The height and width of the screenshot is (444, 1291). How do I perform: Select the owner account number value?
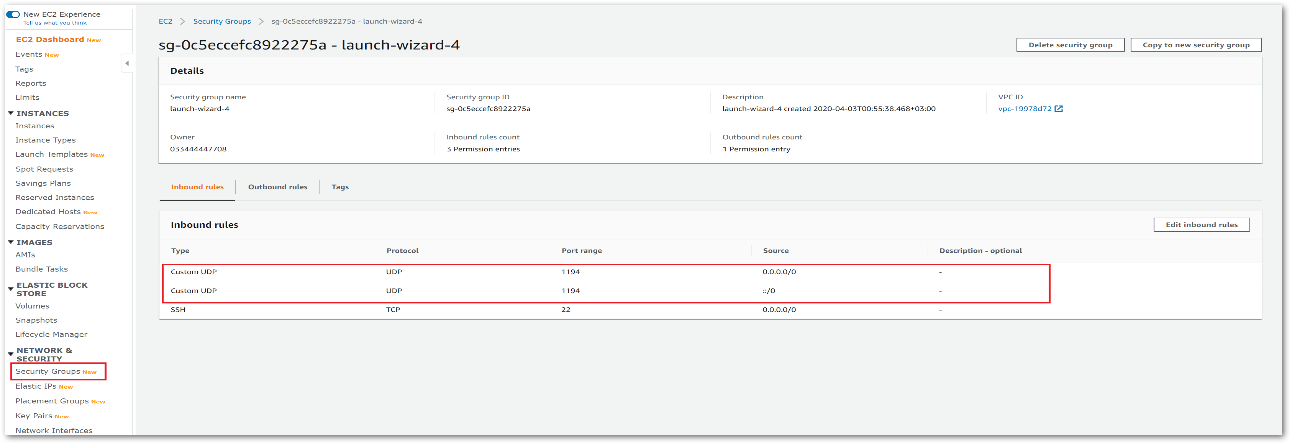coord(199,149)
